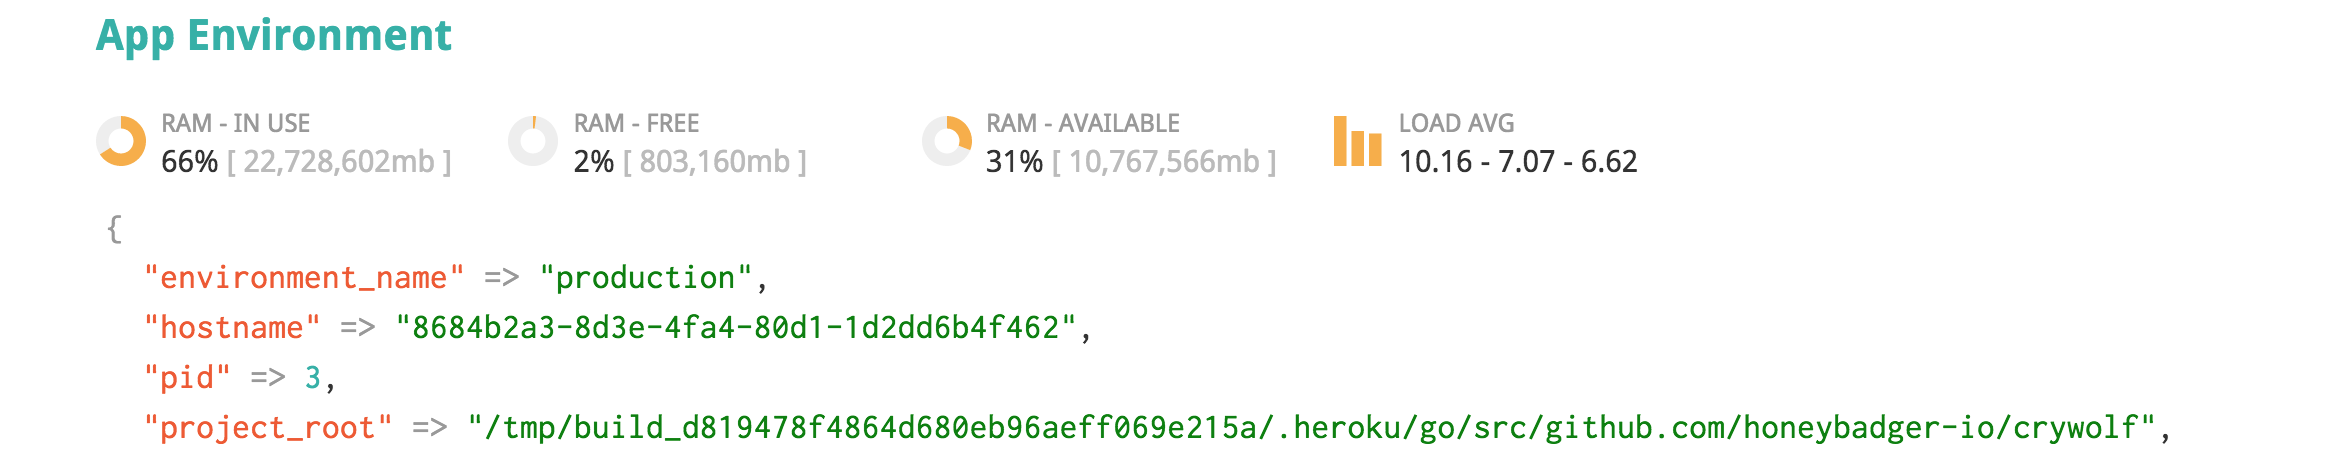Image resolution: width=2340 pixels, height=460 pixels.
Task: Click the RAM - AVAILABLE label
Action: (1082, 123)
